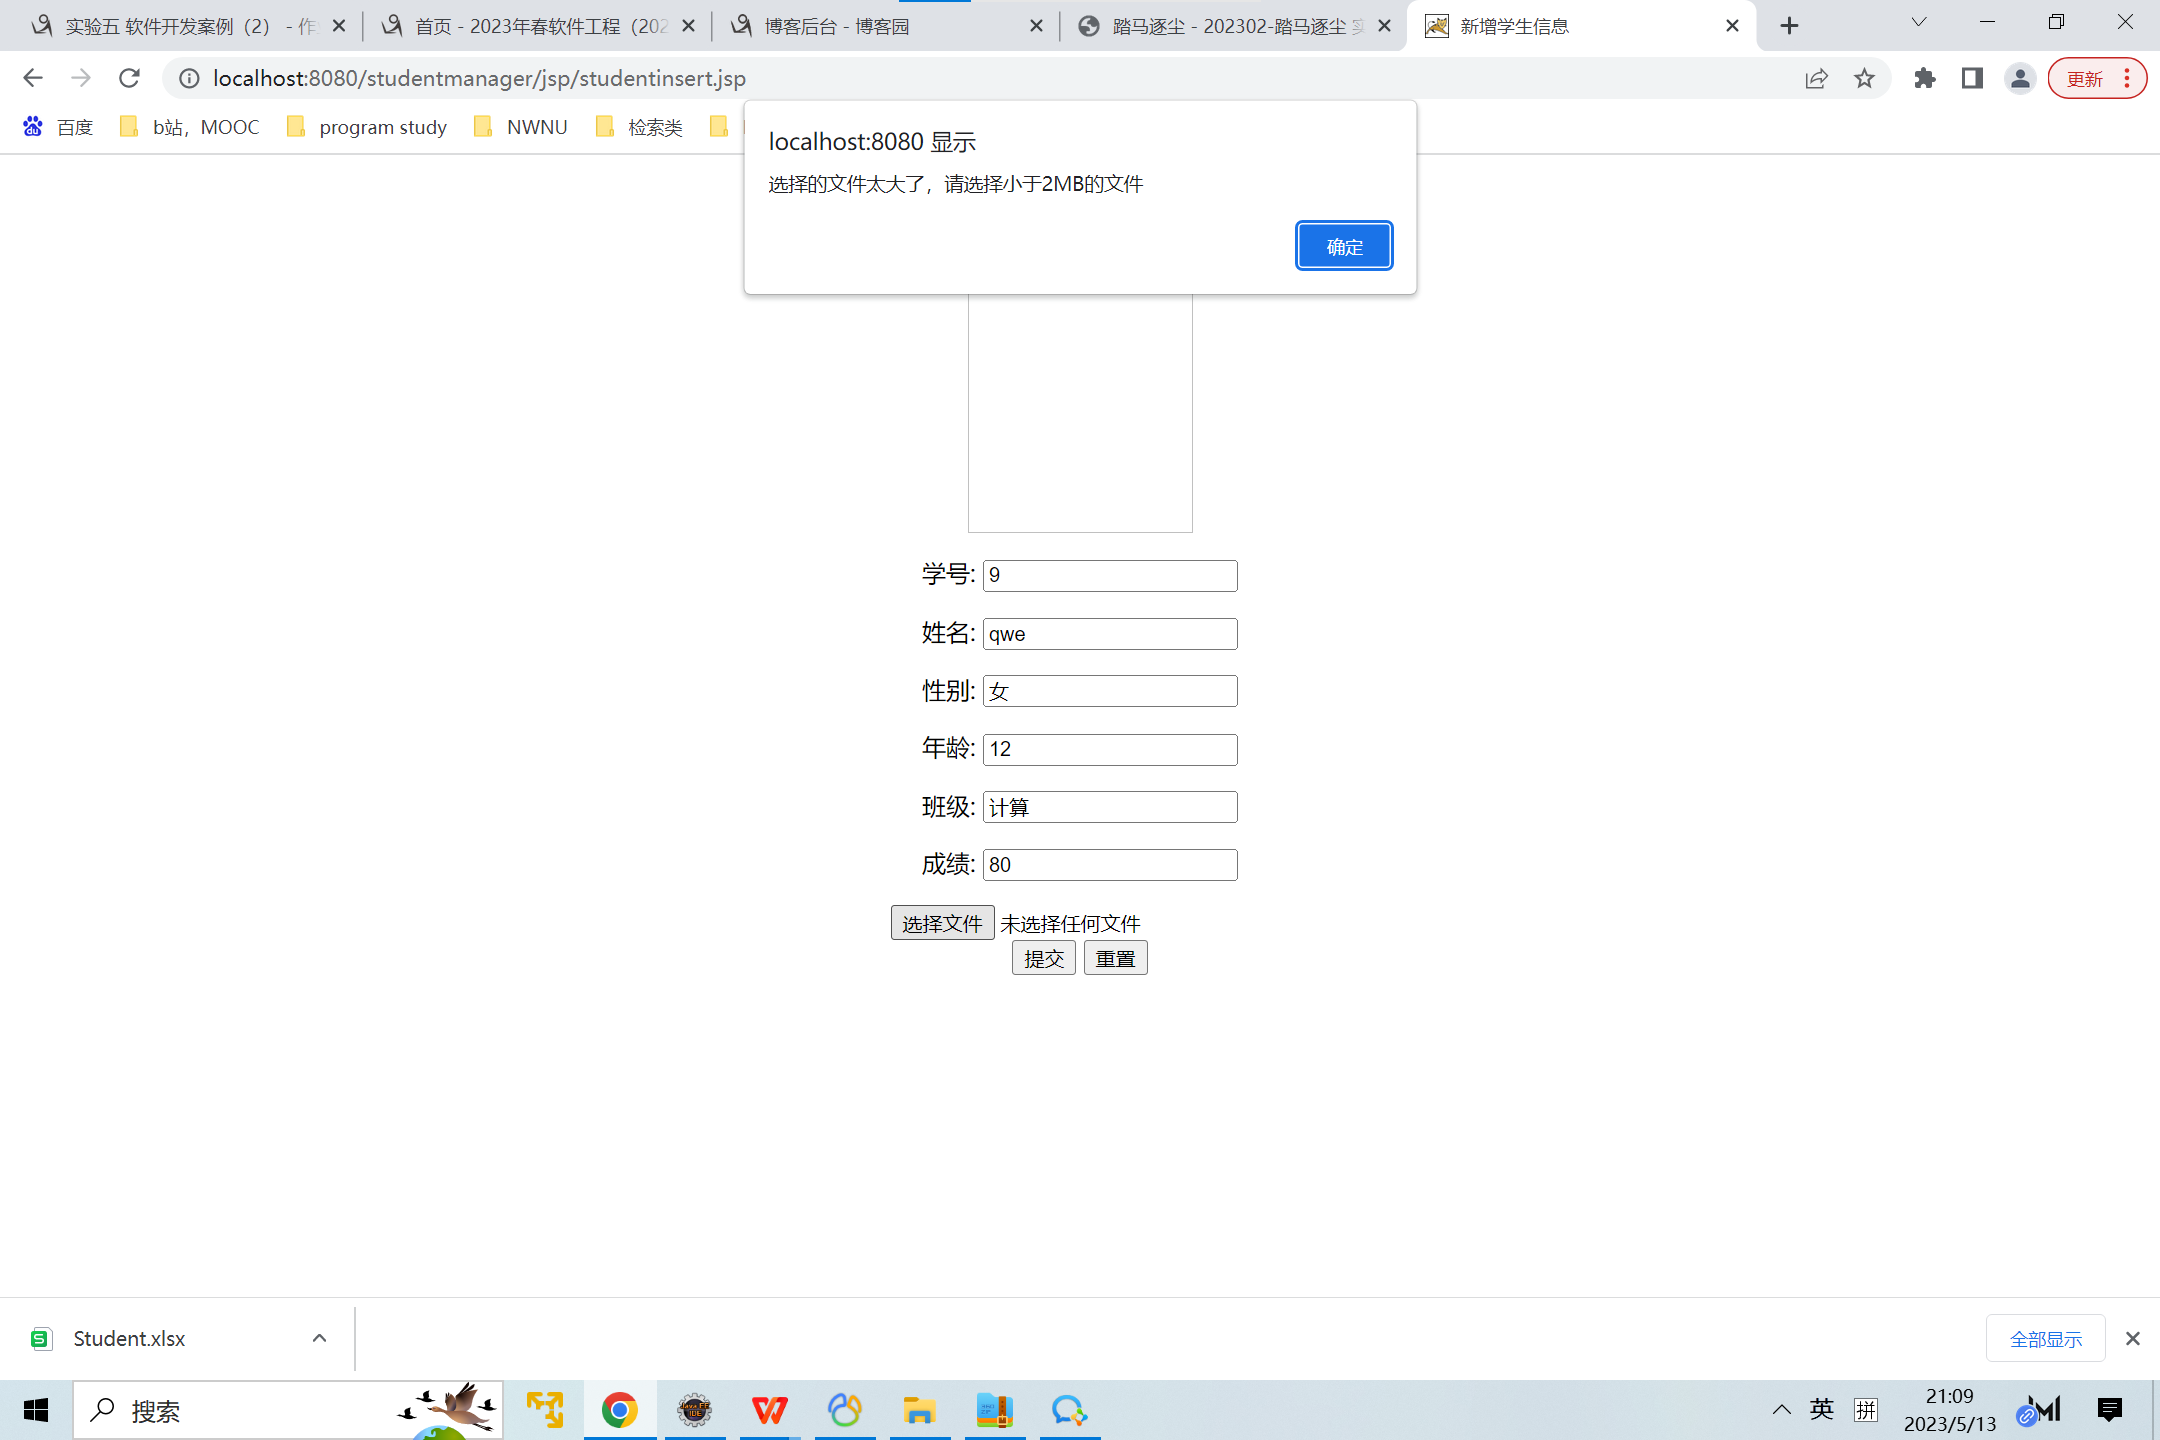The height and width of the screenshot is (1440, 2160).
Task: Open the tab search dropdown arrow
Action: tap(1918, 24)
